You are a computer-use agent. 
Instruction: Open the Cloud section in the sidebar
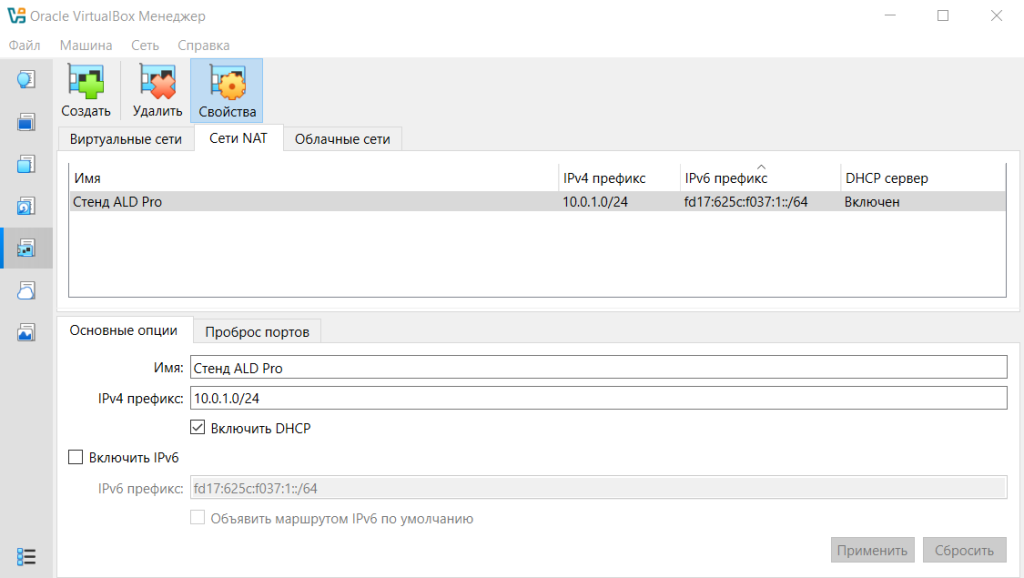(27, 291)
